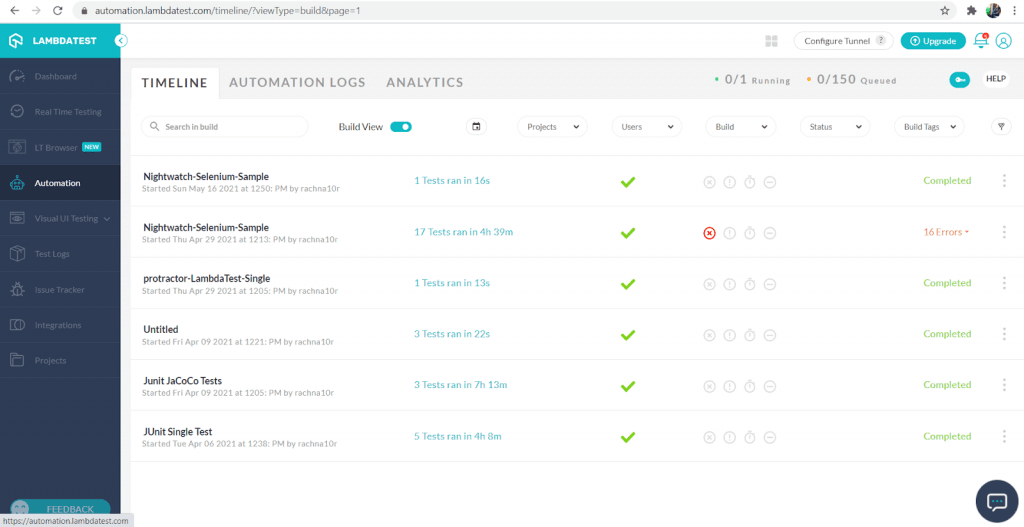Image resolution: width=1024 pixels, height=527 pixels.
Task: Open the Status dropdown filter
Action: pos(834,127)
